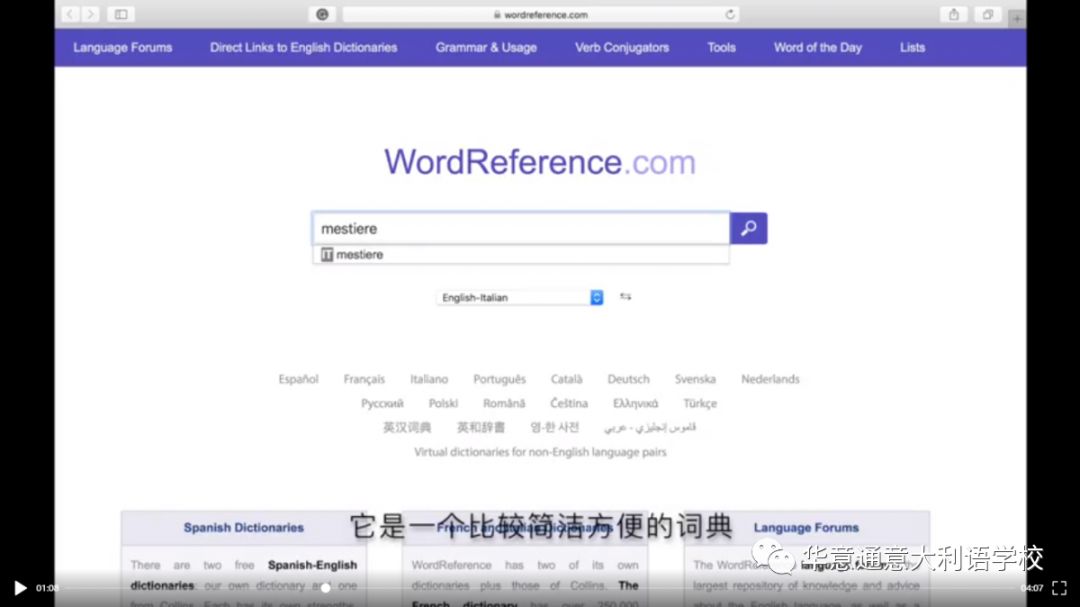Open the Tools menu
The image size is (1080, 607).
[721, 48]
